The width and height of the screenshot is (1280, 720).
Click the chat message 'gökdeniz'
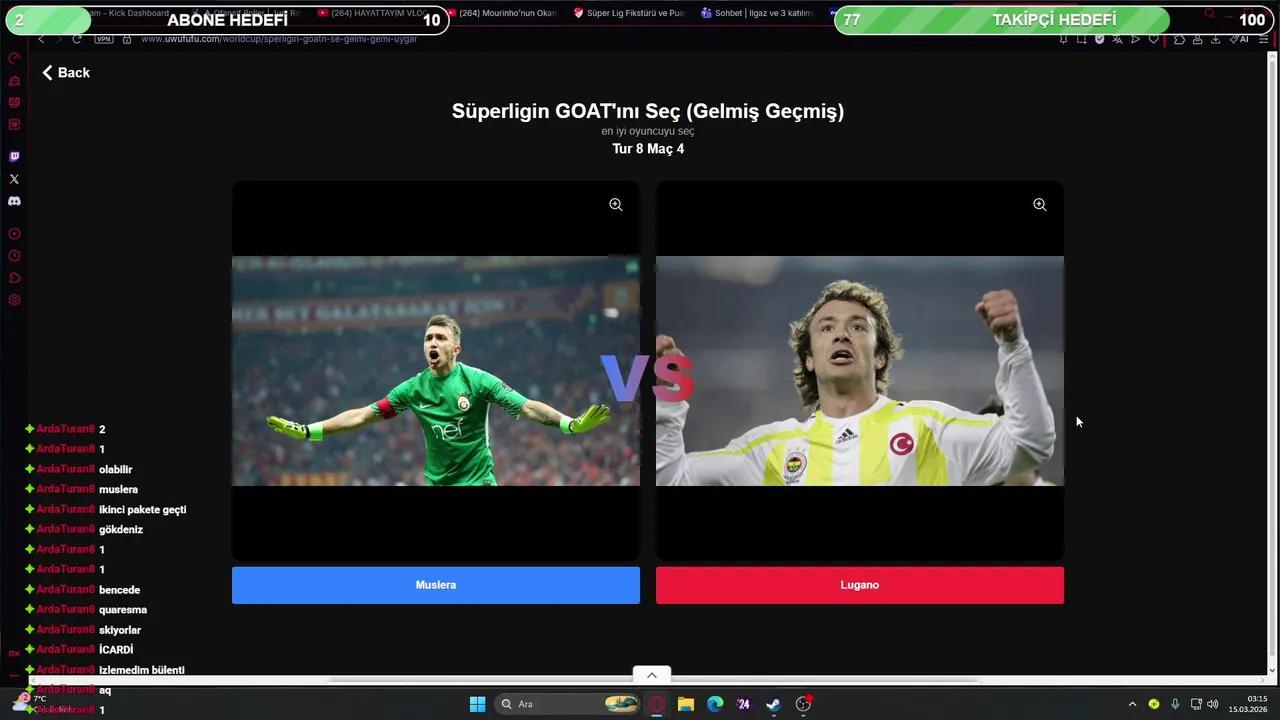click(121, 529)
